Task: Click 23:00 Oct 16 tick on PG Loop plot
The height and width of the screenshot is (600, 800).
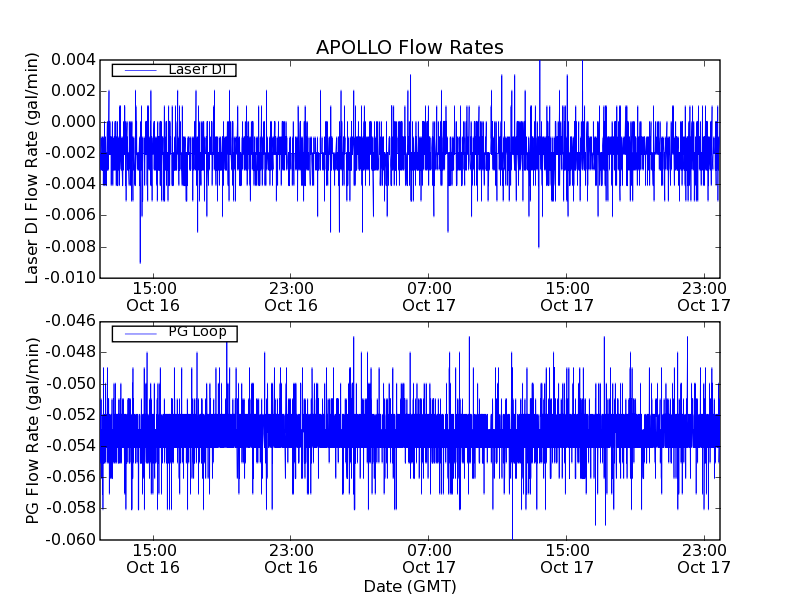Action: tap(291, 559)
